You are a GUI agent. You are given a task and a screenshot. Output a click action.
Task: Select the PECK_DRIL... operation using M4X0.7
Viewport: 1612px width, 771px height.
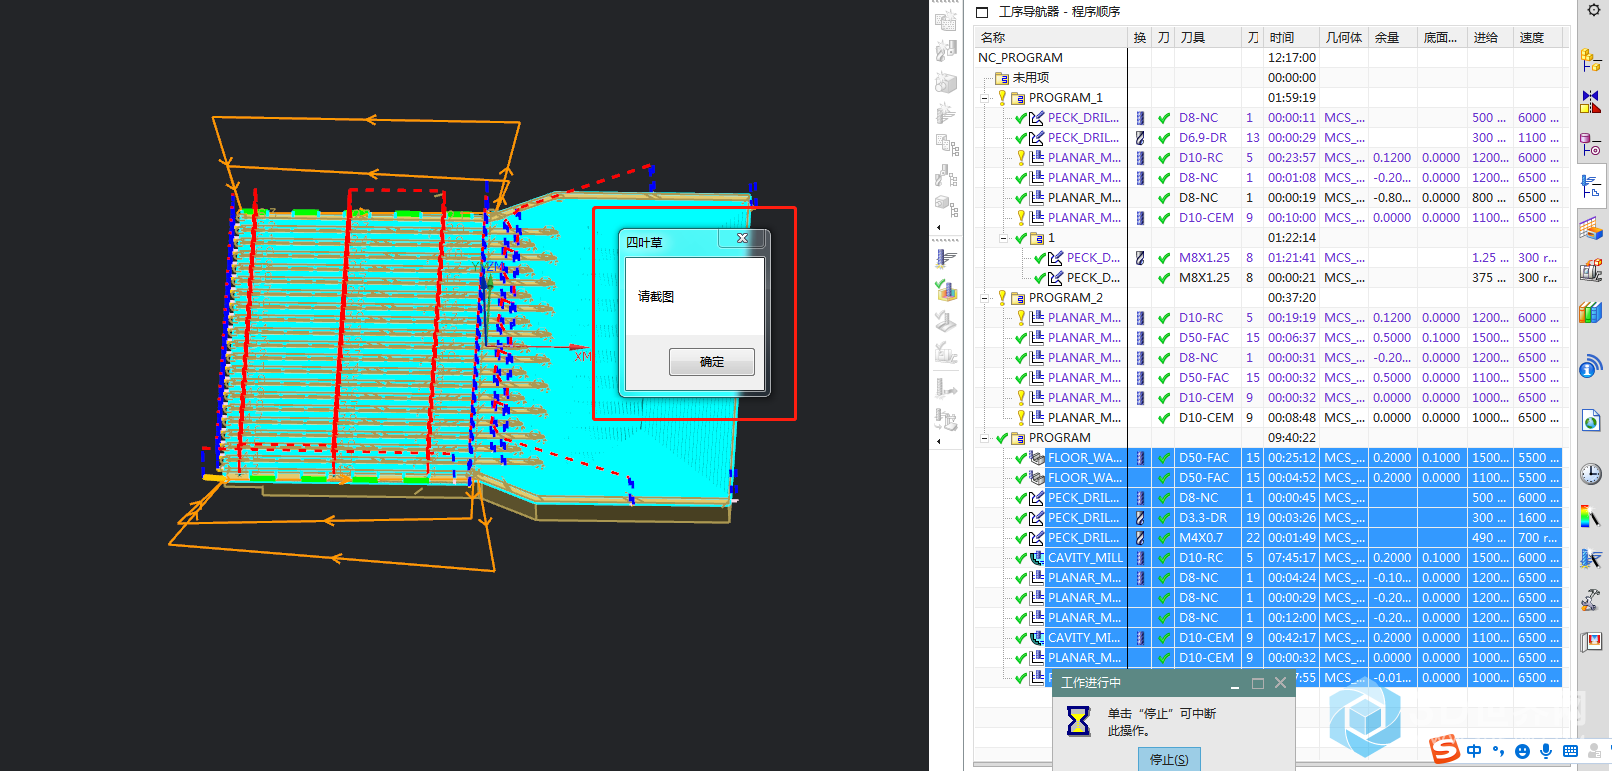tap(1083, 538)
